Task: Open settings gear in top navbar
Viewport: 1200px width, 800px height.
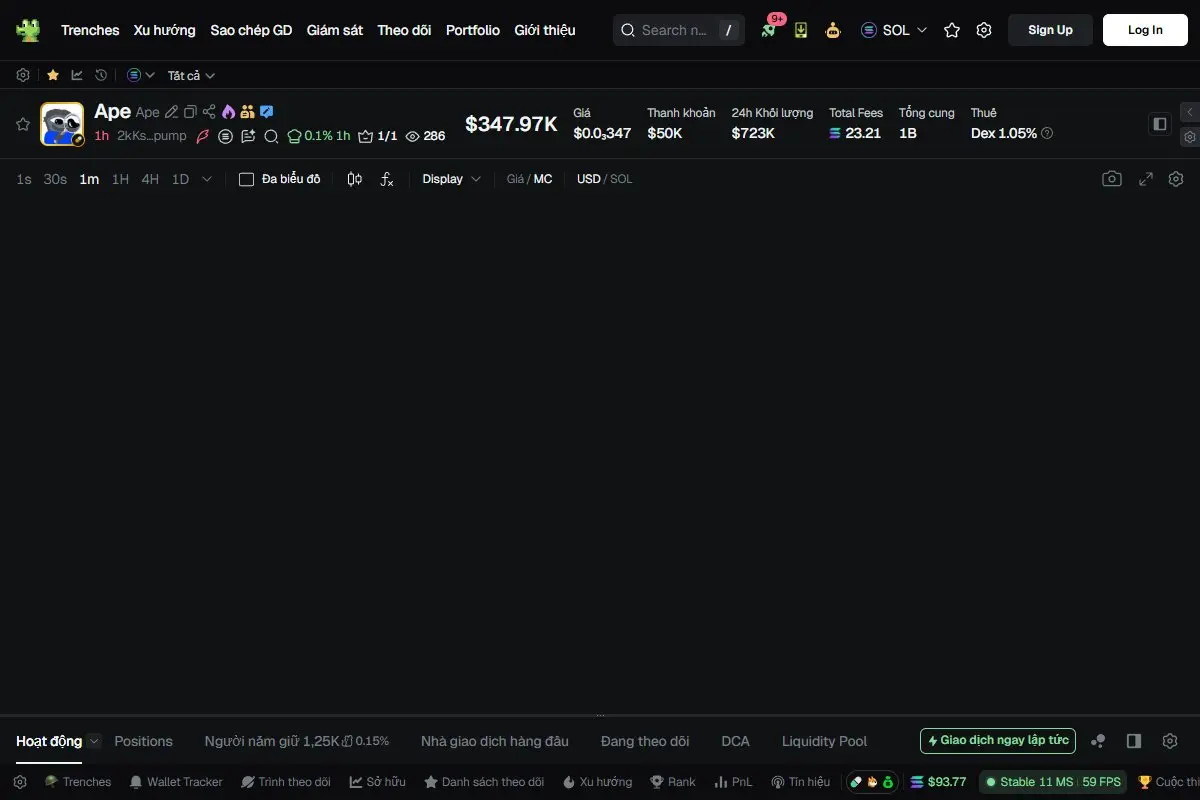Action: coord(984,30)
